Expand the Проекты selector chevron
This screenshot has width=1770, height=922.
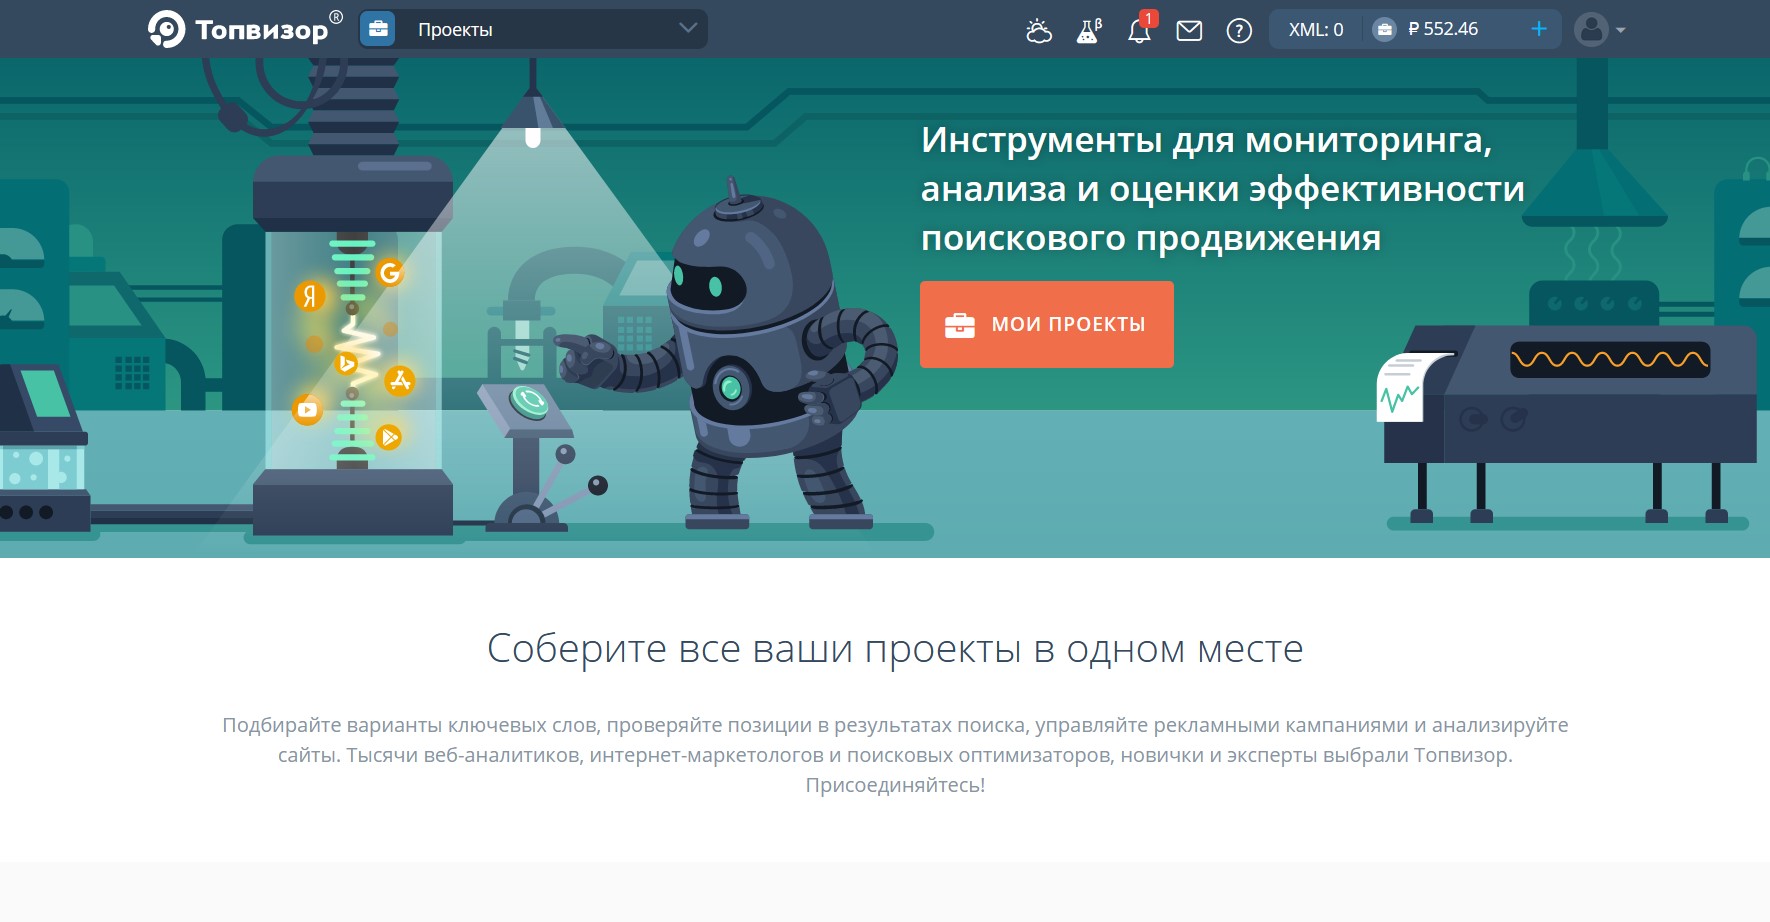(x=688, y=28)
